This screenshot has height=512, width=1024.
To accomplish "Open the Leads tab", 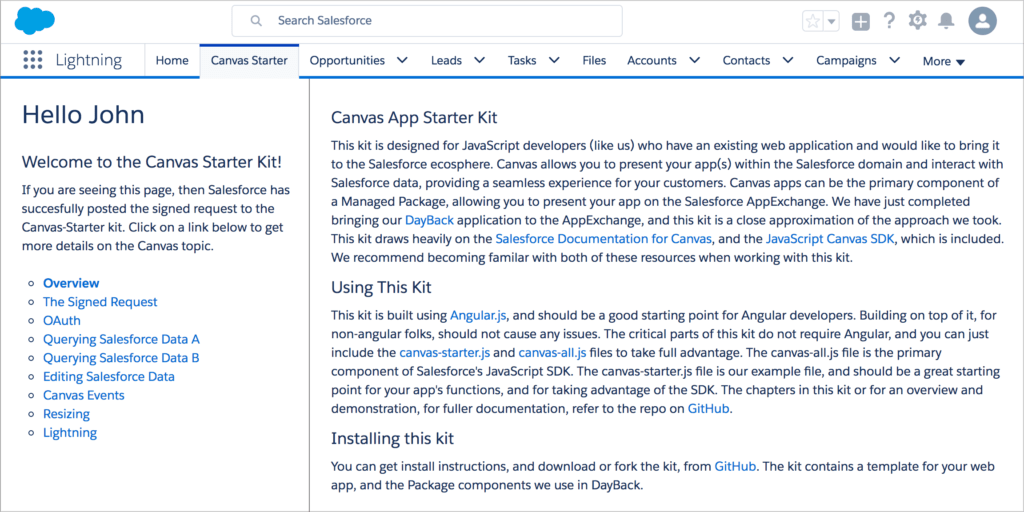I will 446,61.
